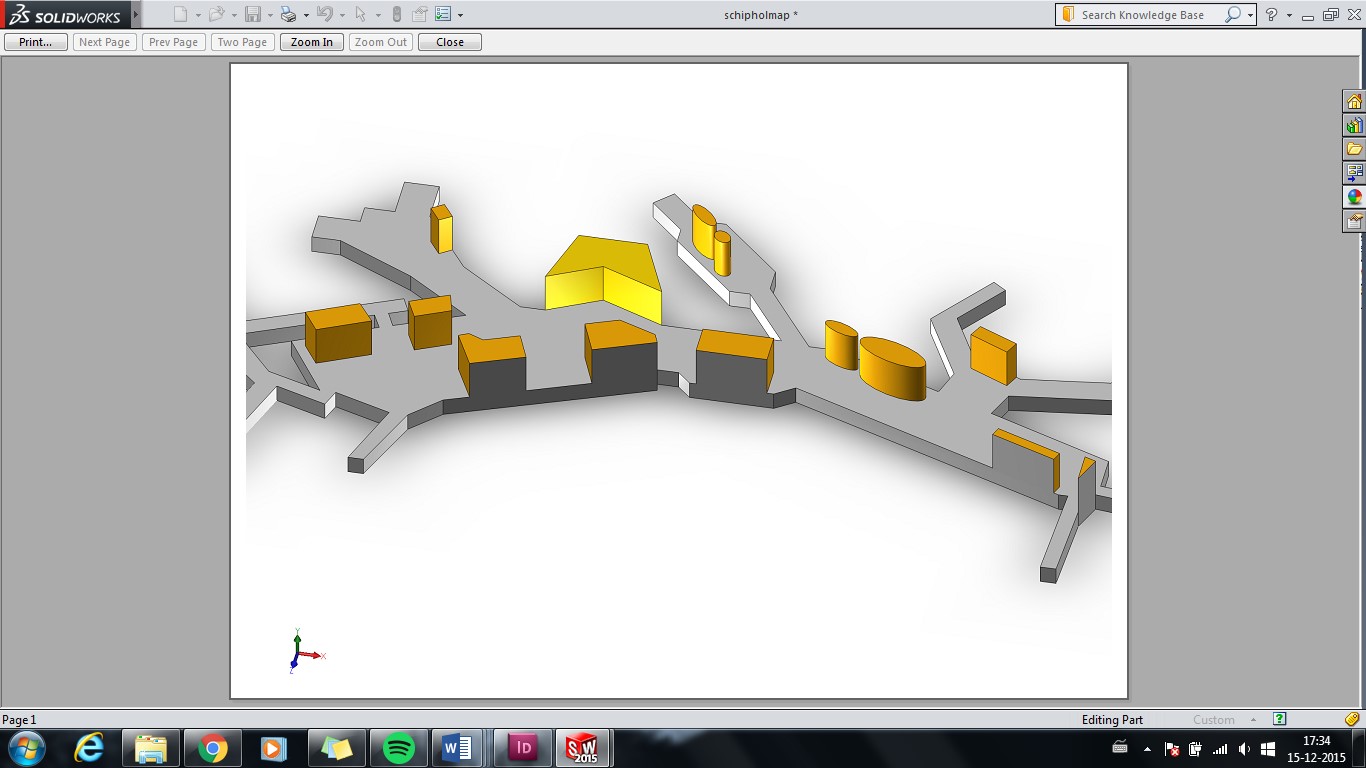Image resolution: width=1366 pixels, height=768 pixels.
Task: Open the View Palette tab
Action: pyautogui.click(x=1354, y=174)
